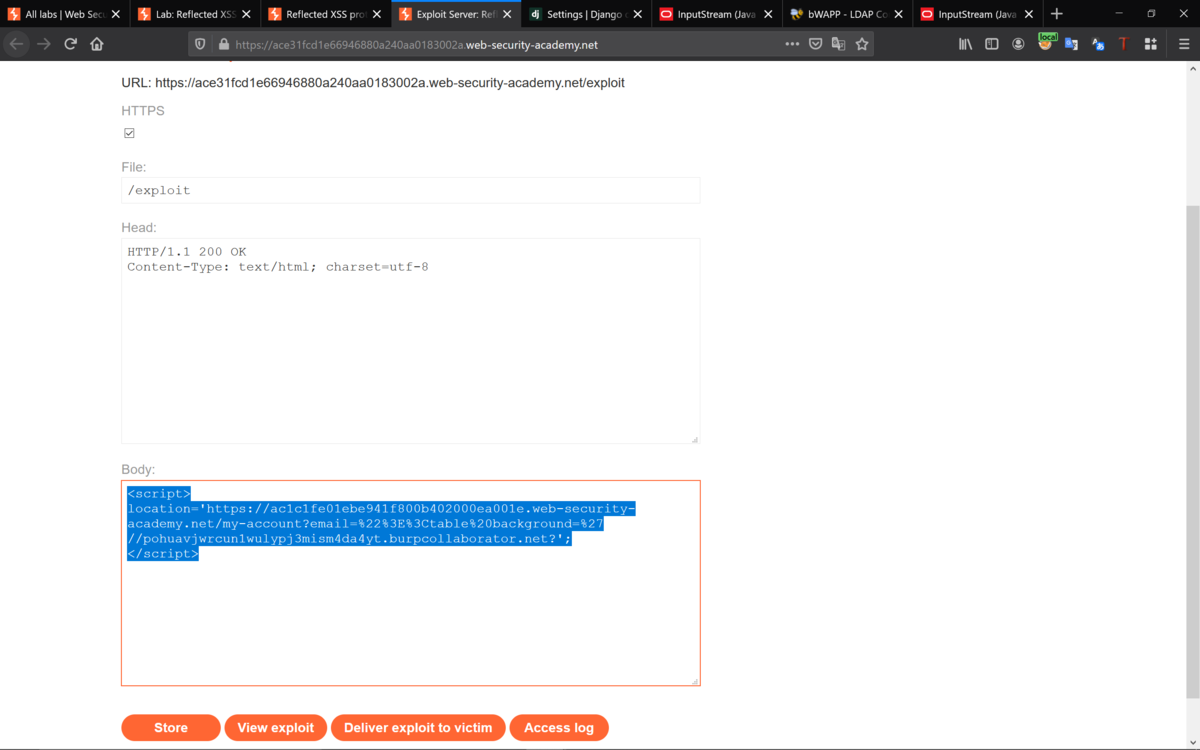Open the Firefox hamburger menu
The image size is (1200, 750).
[1184, 44]
